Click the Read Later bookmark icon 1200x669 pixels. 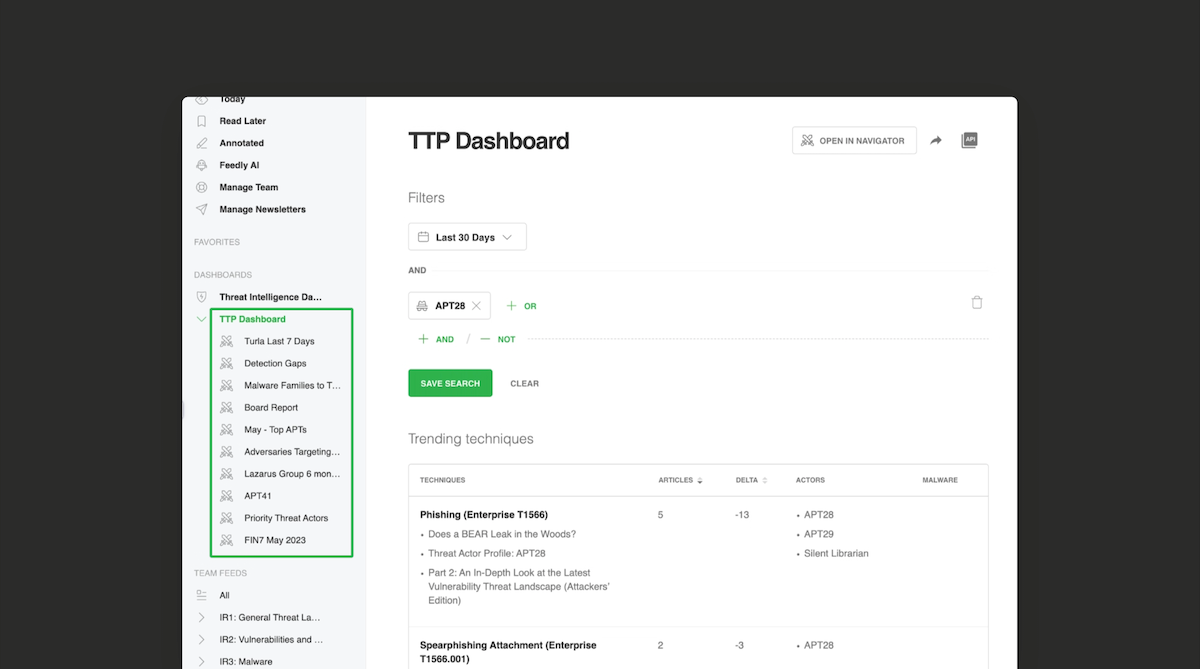click(x=202, y=120)
